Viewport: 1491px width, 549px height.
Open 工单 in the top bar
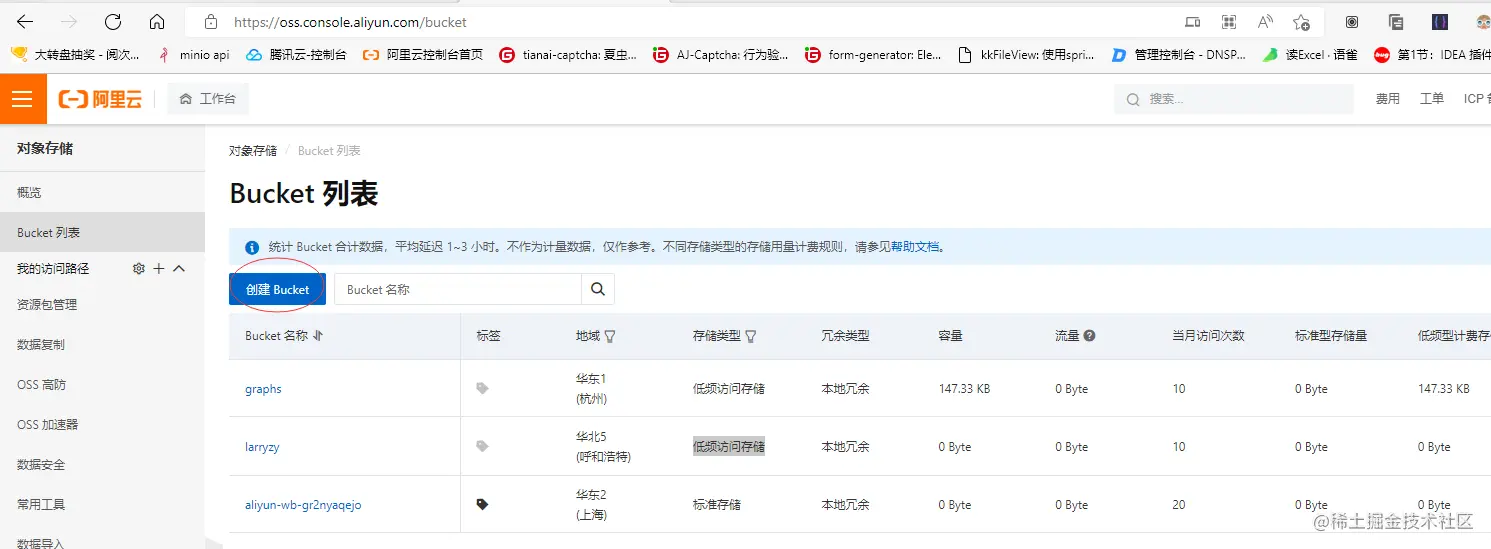point(1432,99)
